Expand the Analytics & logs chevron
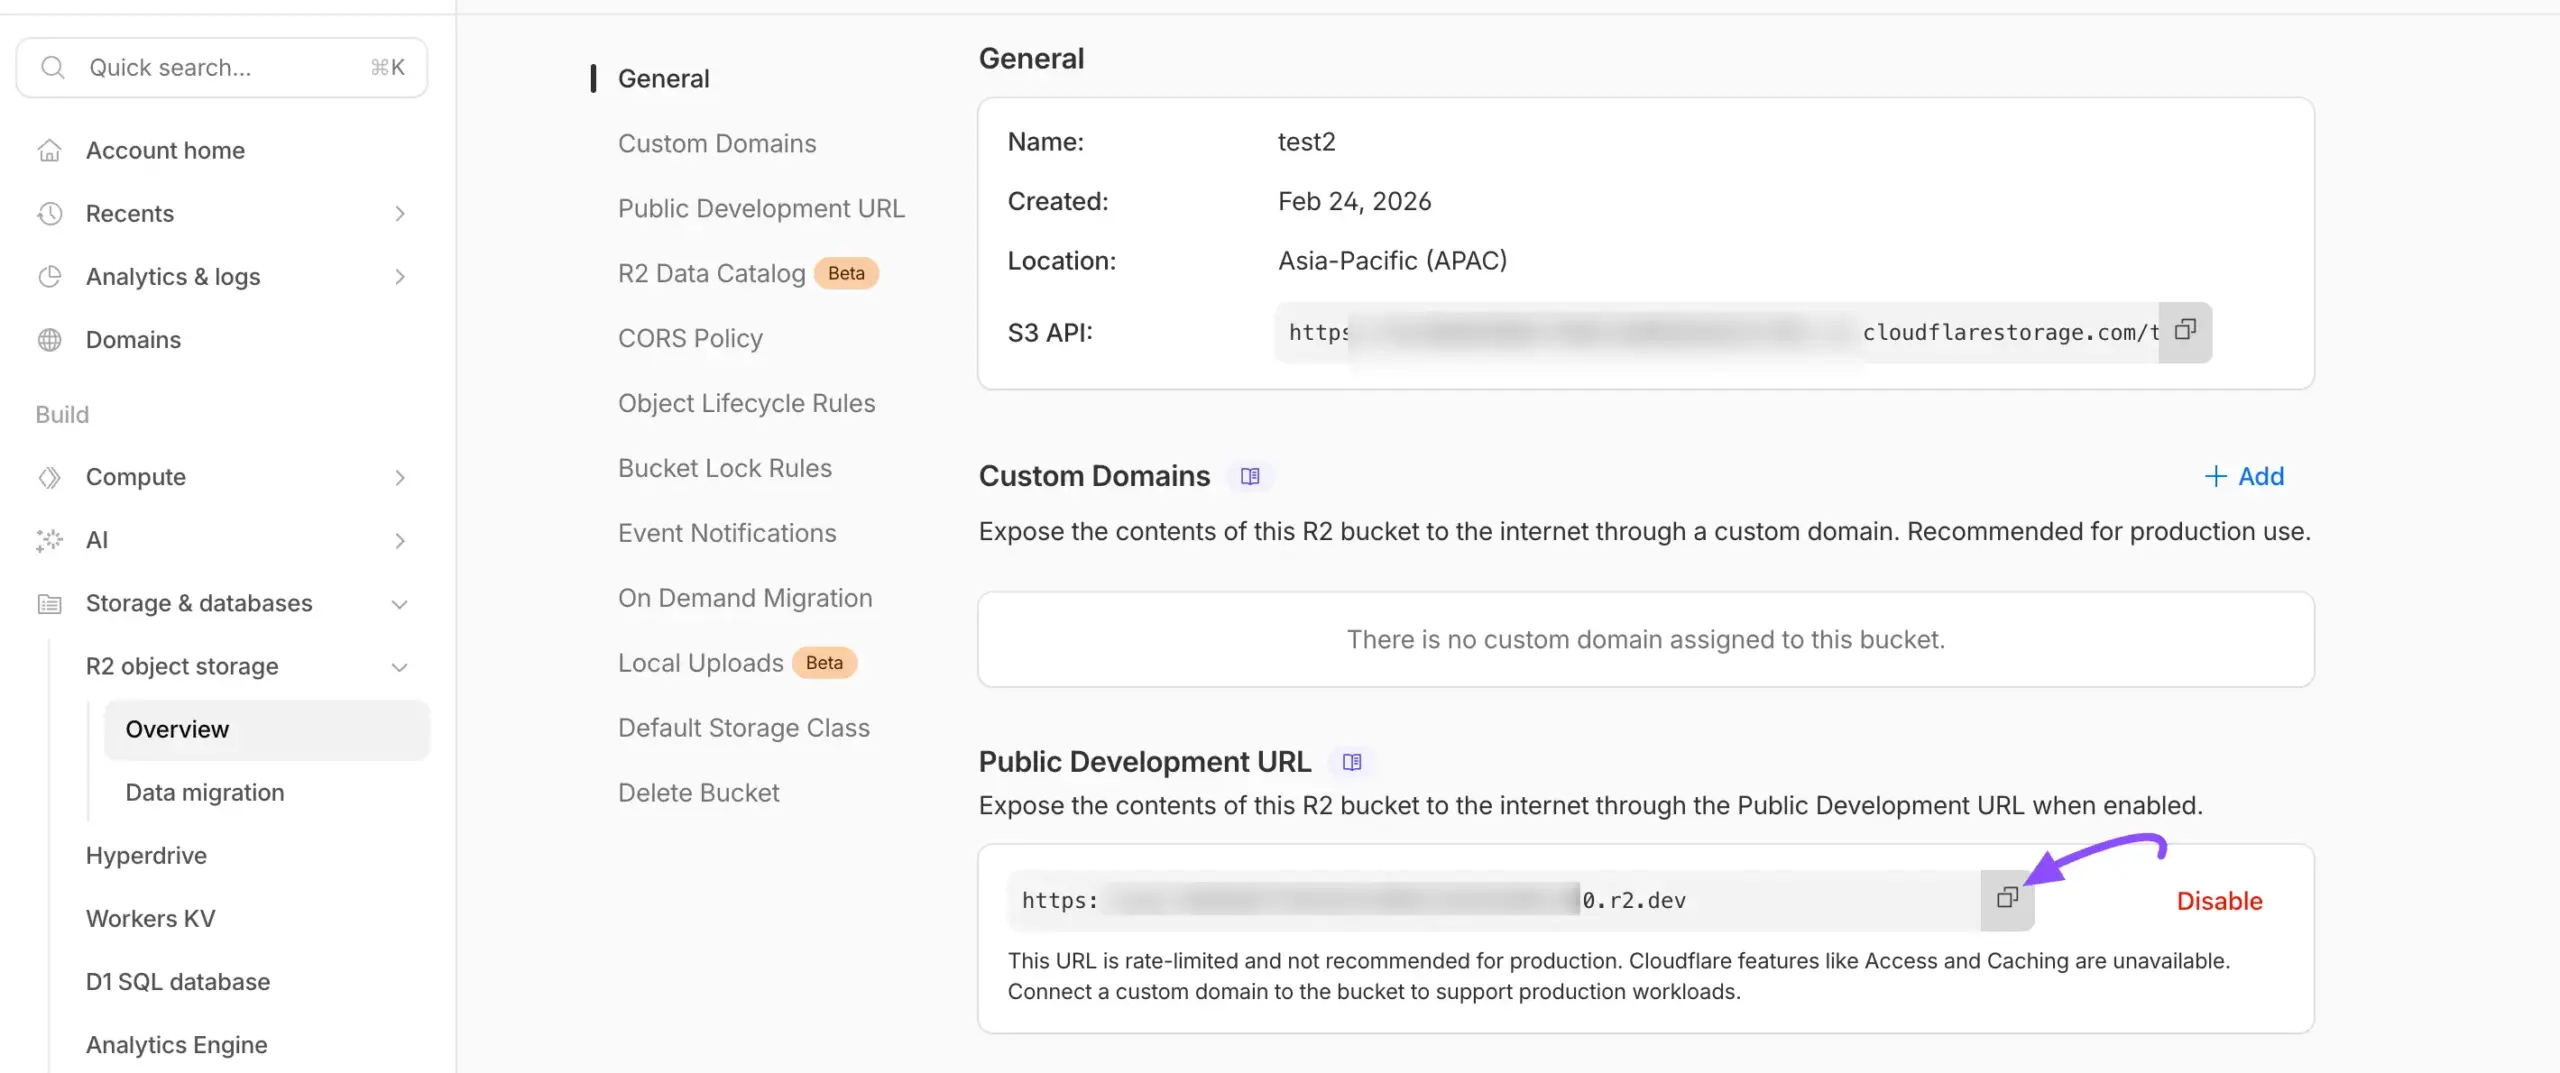 (400, 277)
